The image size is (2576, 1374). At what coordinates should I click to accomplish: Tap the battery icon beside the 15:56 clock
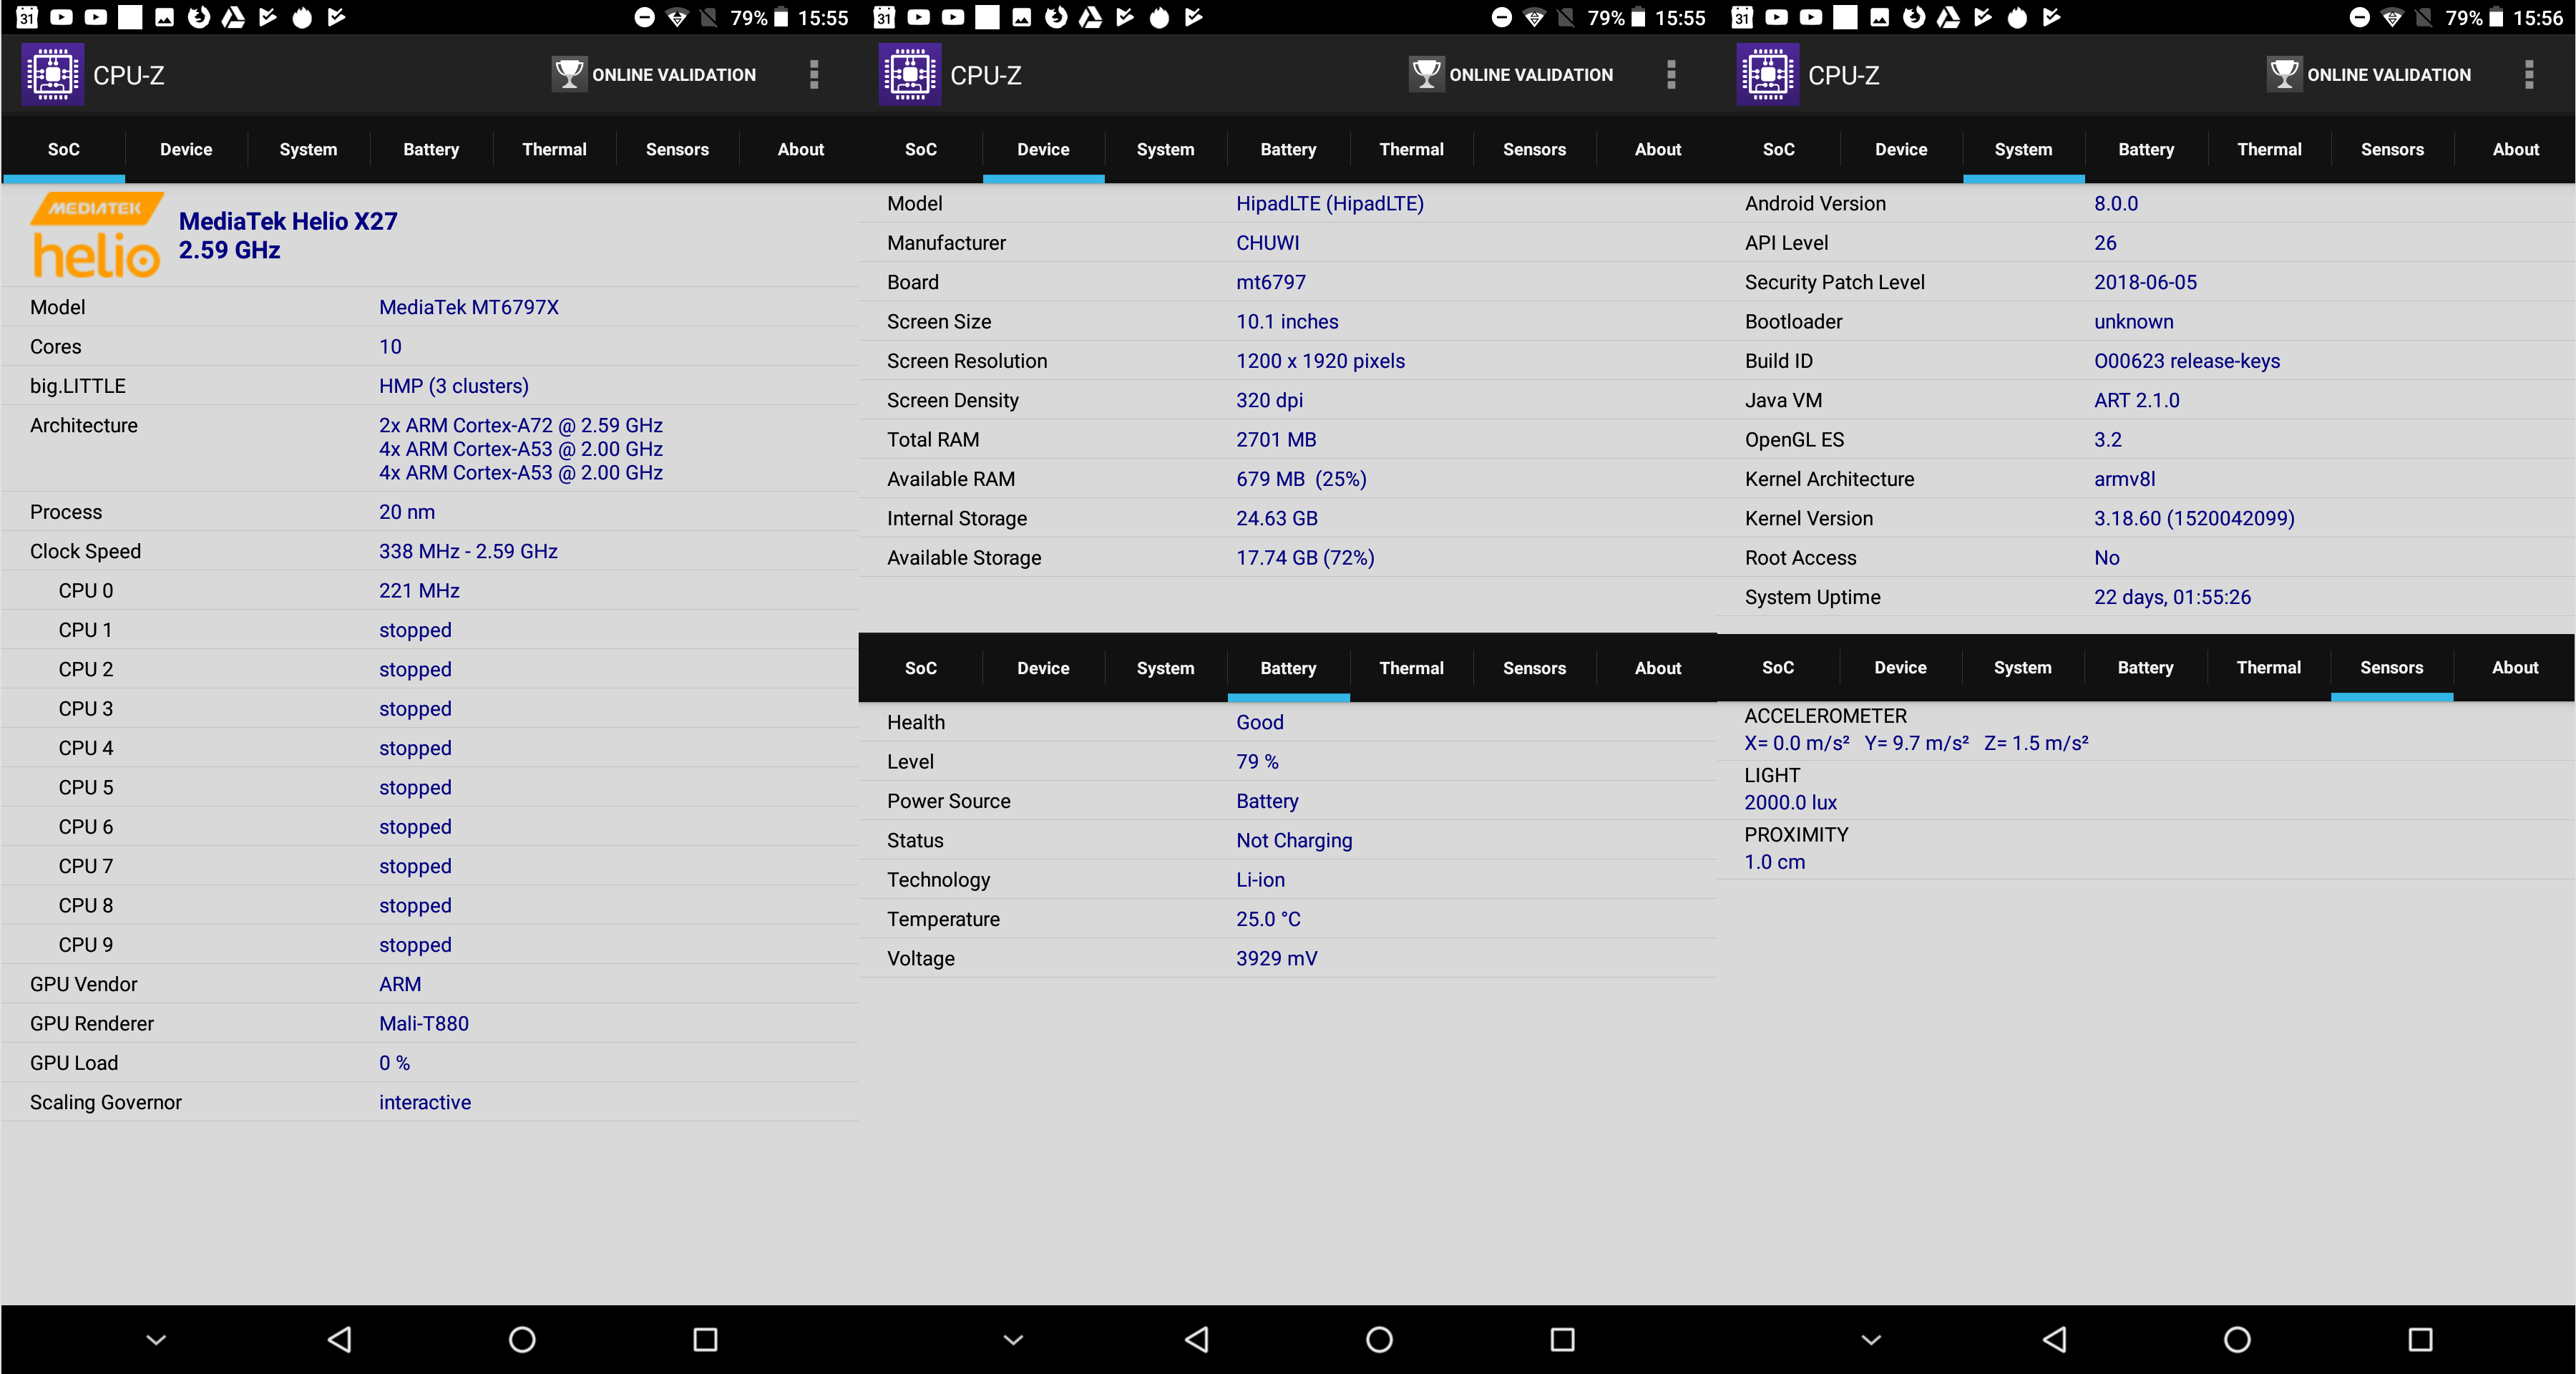2496,17
